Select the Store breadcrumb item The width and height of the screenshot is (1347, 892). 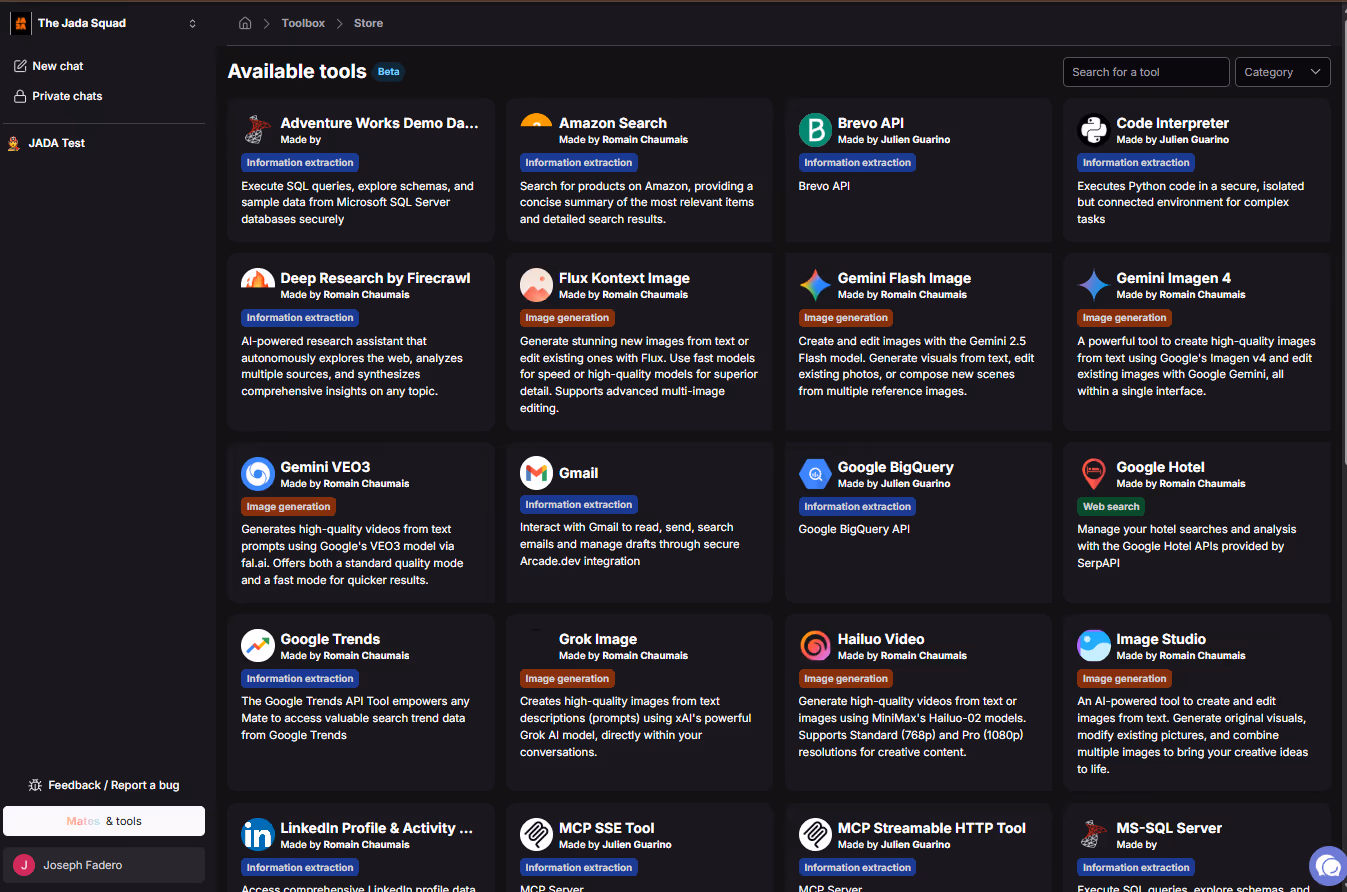pyautogui.click(x=368, y=22)
